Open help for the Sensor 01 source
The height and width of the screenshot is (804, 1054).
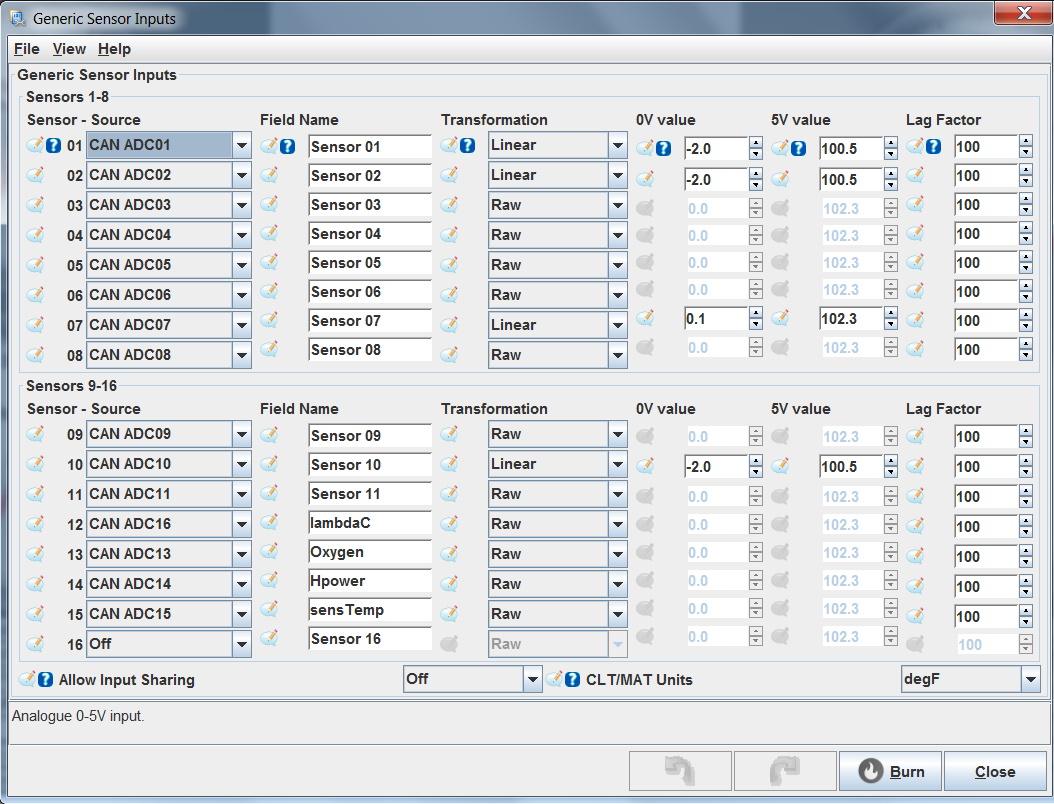point(52,145)
